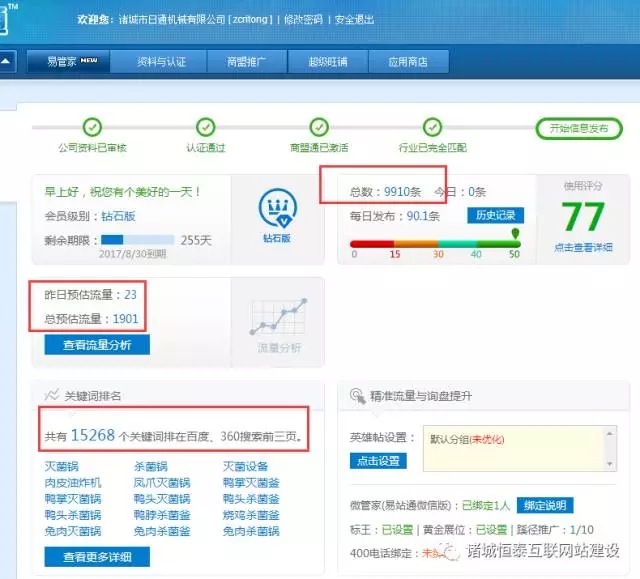
Task: Click the 公司资料已审核 checkmark icon
Action: (x=92, y=127)
